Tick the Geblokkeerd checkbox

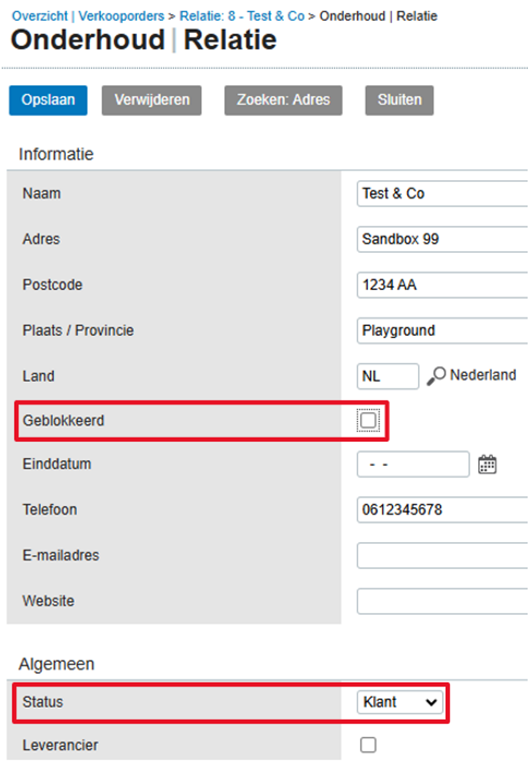click(x=368, y=420)
